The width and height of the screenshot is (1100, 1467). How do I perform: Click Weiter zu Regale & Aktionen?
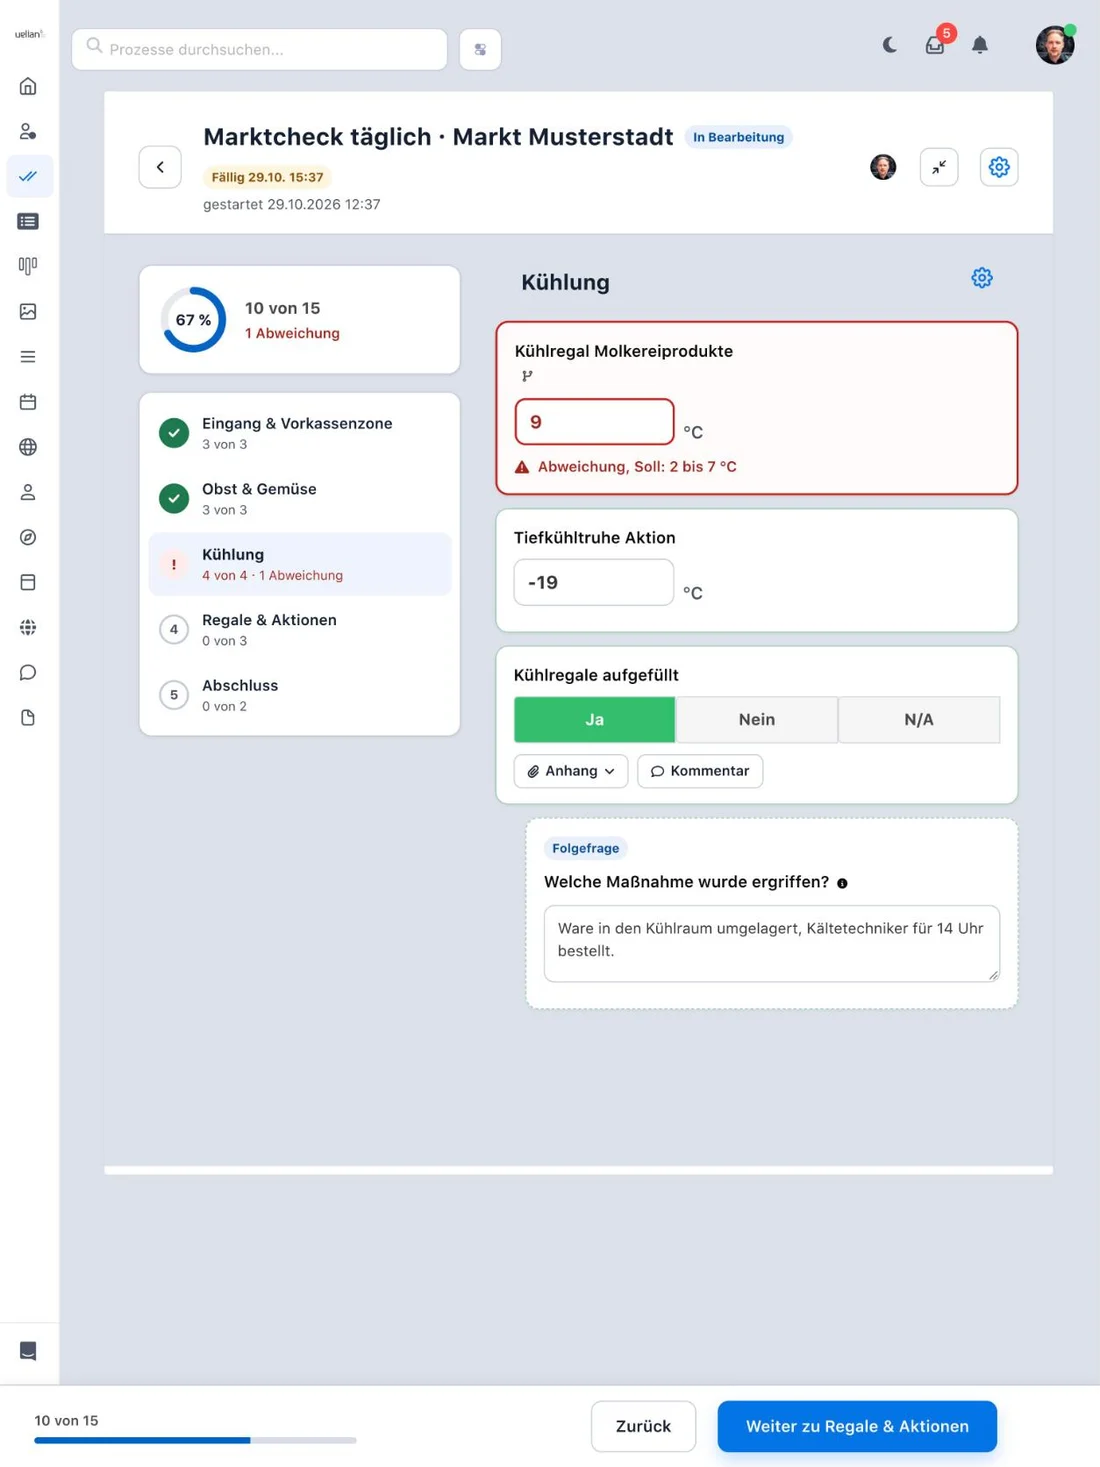point(857,1426)
